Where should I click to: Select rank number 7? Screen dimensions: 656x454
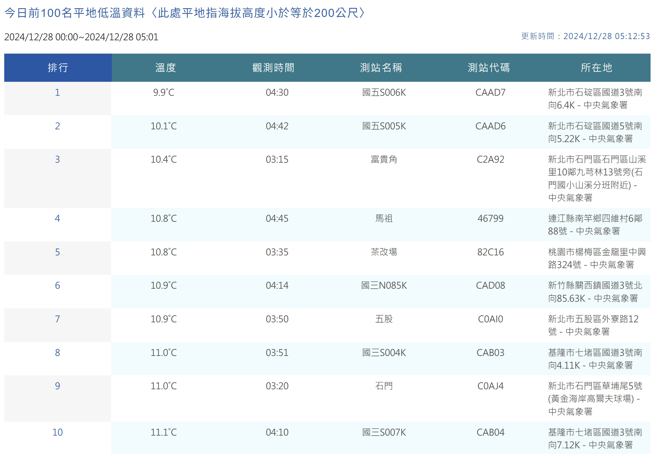(57, 319)
